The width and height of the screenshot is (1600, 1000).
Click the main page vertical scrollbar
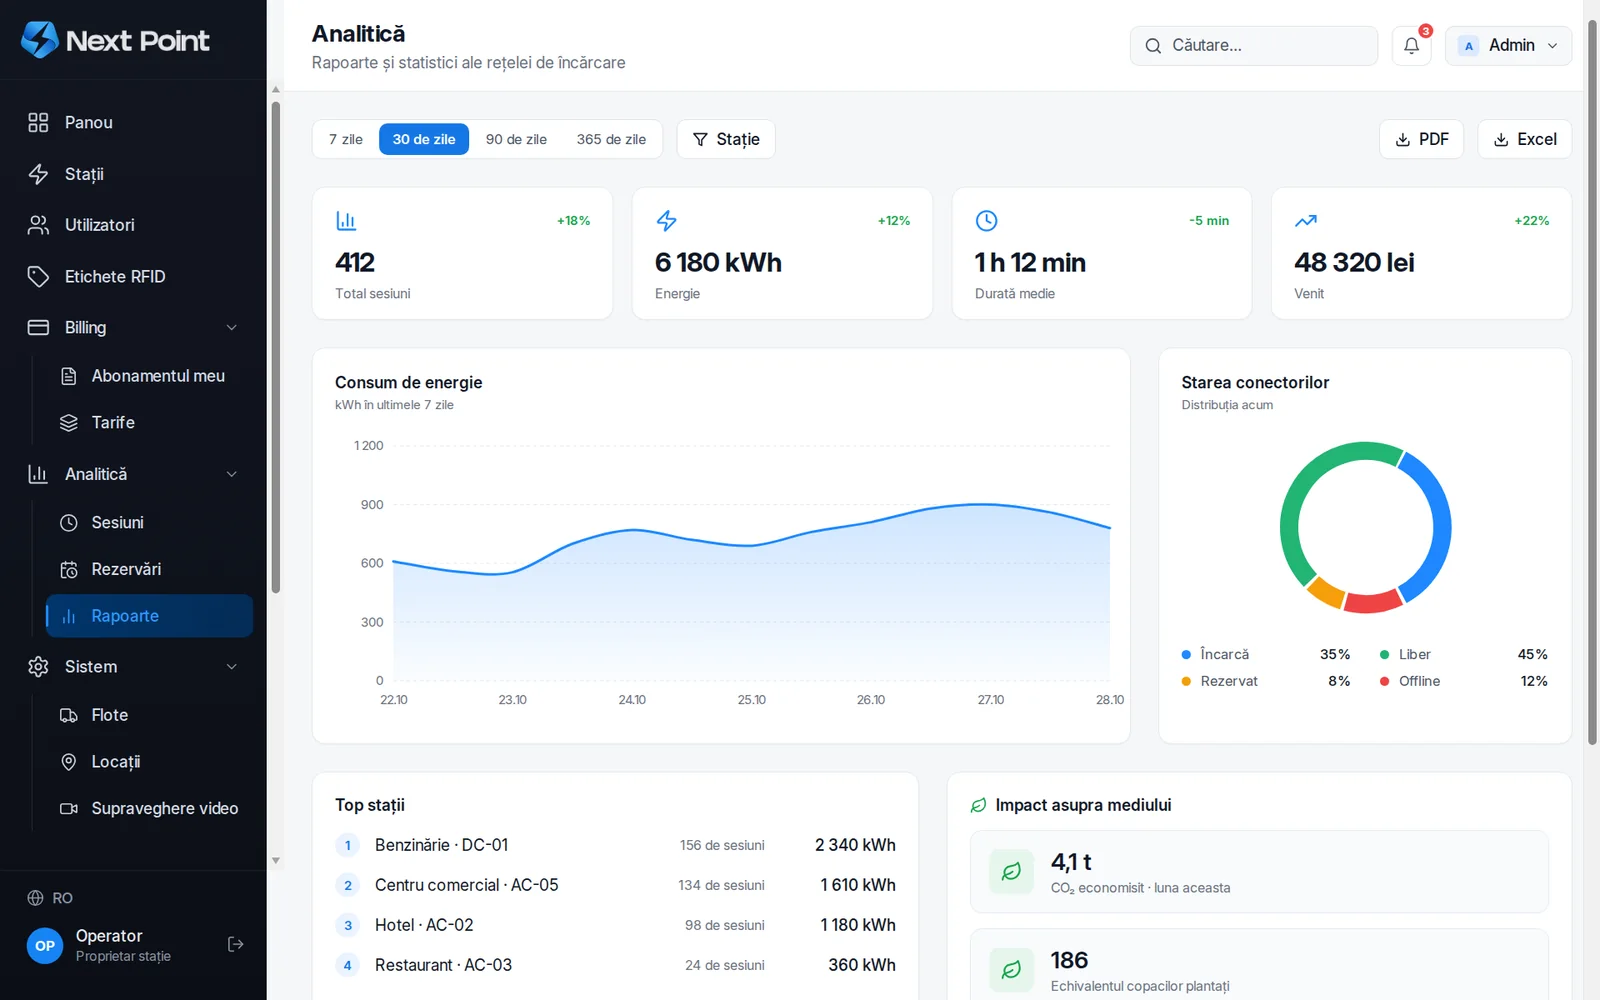click(x=1592, y=380)
